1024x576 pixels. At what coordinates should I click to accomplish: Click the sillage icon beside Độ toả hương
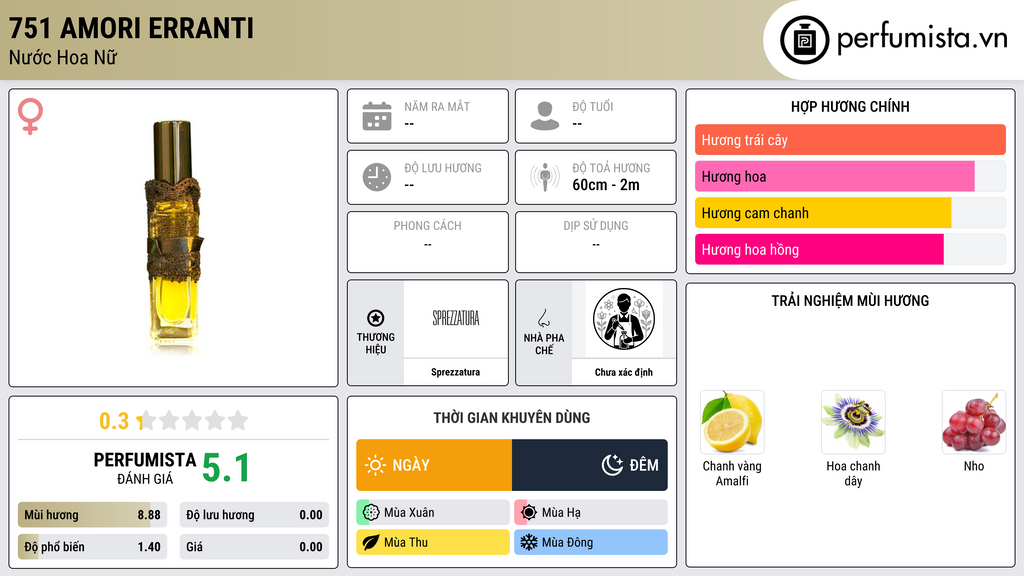pyautogui.click(x=545, y=177)
